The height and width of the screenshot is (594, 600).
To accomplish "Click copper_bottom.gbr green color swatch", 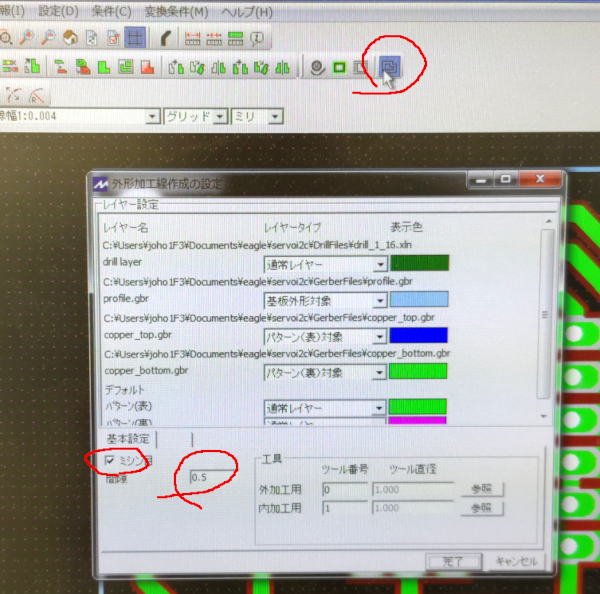I will [x=418, y=371].
